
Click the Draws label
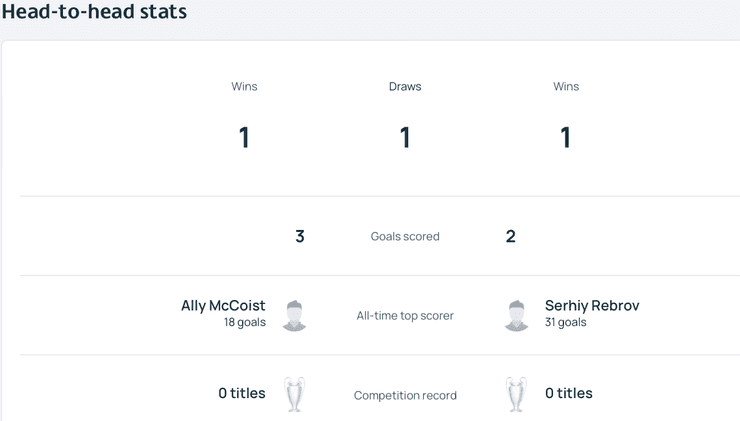[405, 87]
